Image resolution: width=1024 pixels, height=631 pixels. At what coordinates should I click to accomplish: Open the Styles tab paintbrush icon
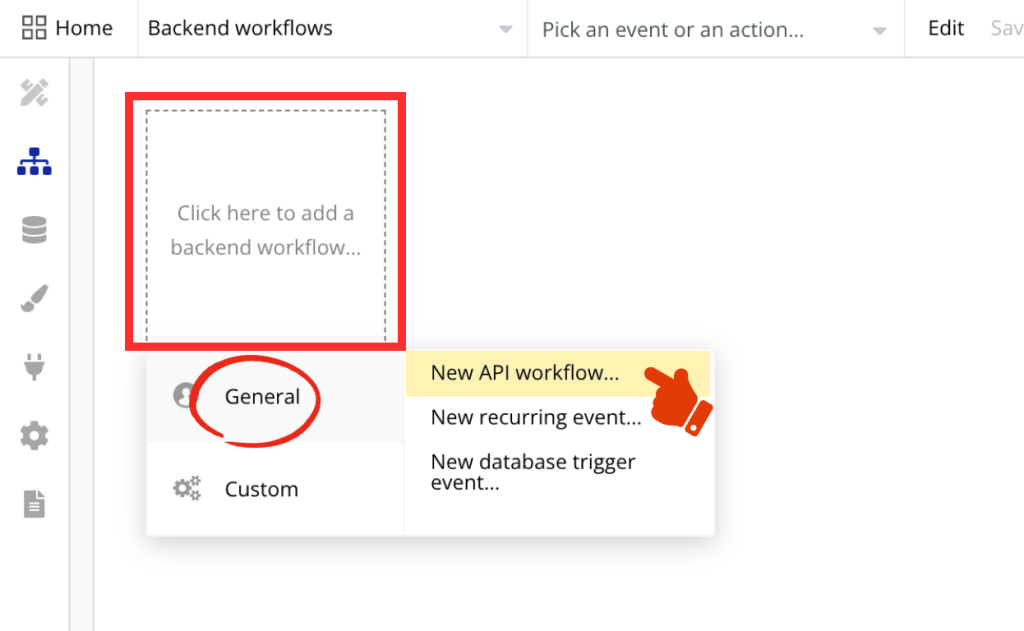34,299
